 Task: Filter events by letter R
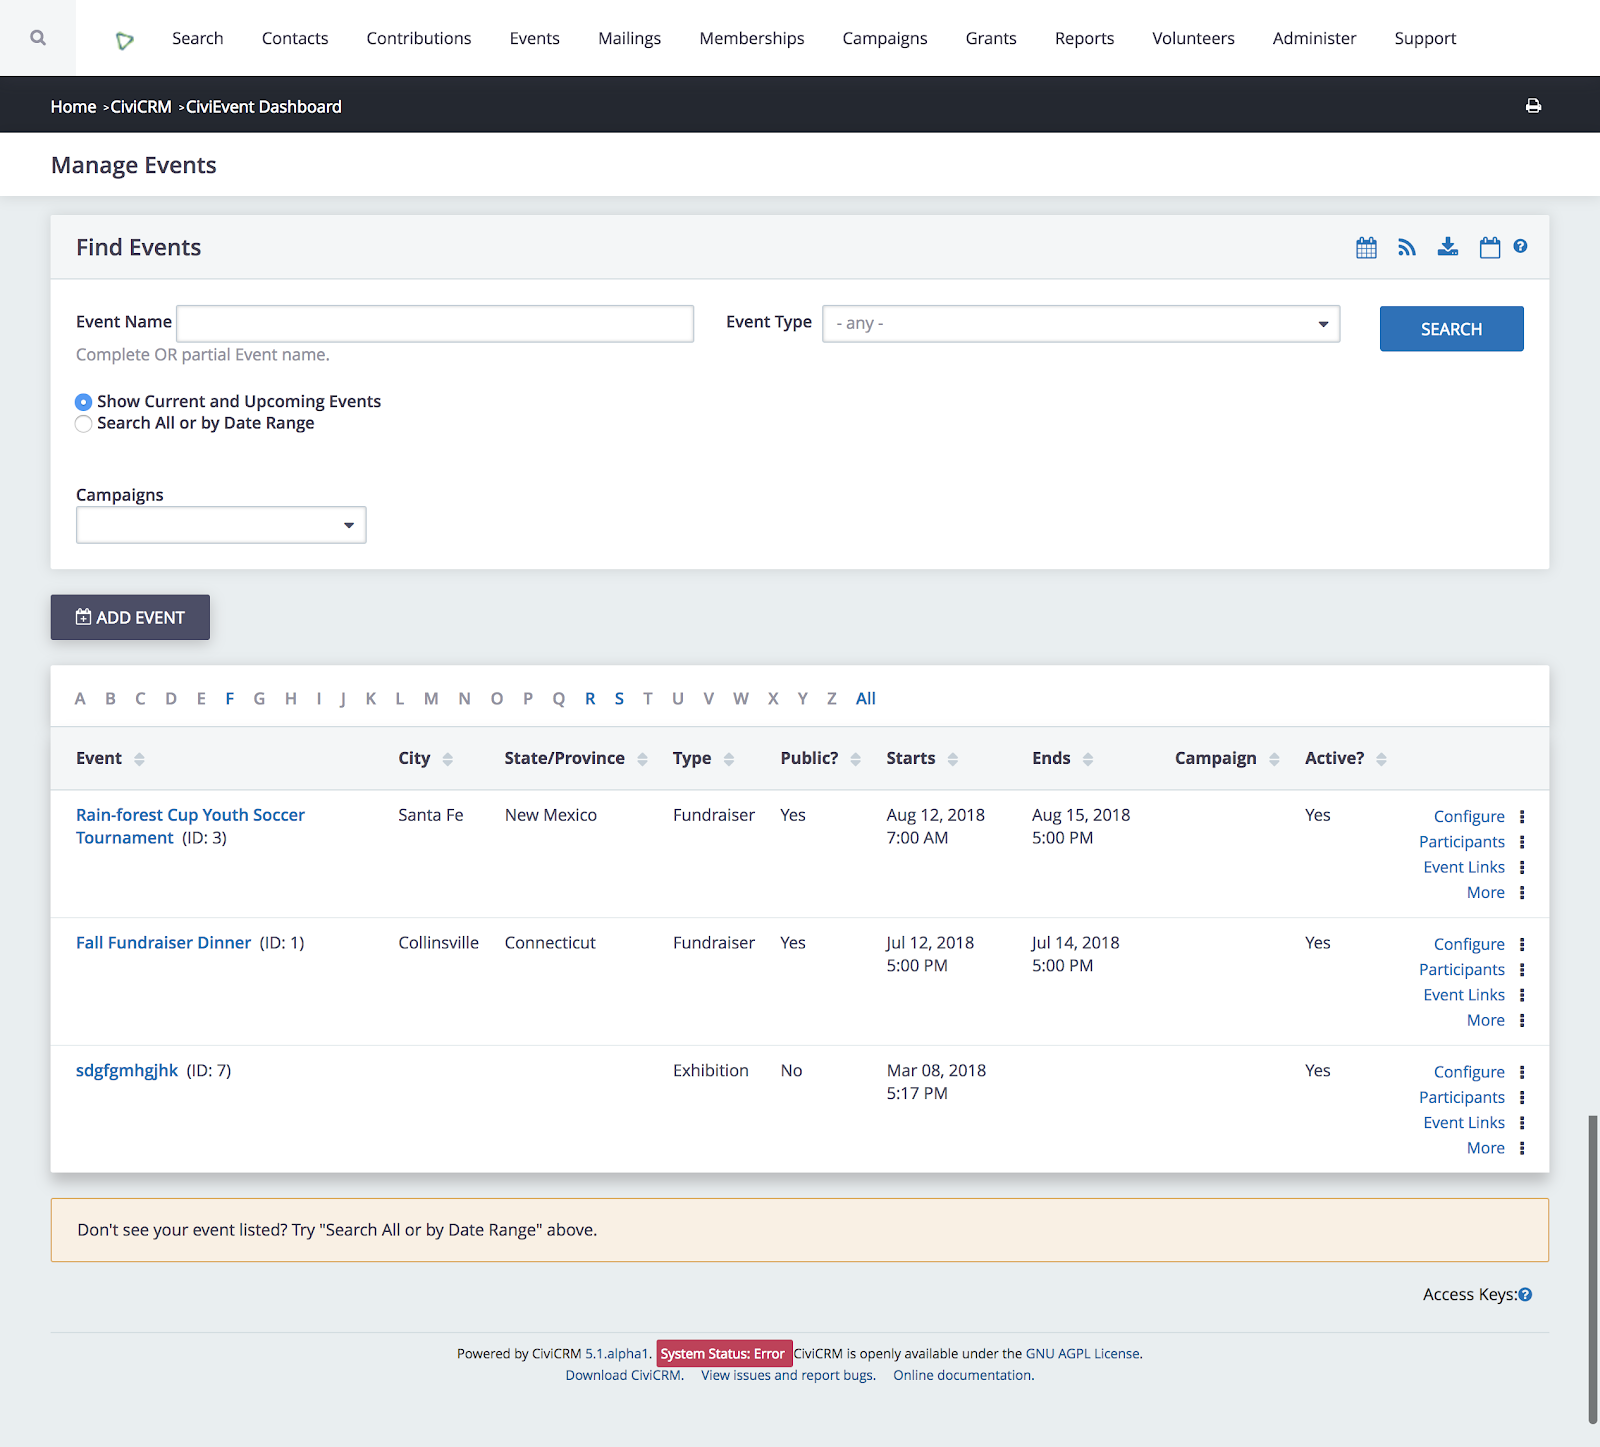590,699
